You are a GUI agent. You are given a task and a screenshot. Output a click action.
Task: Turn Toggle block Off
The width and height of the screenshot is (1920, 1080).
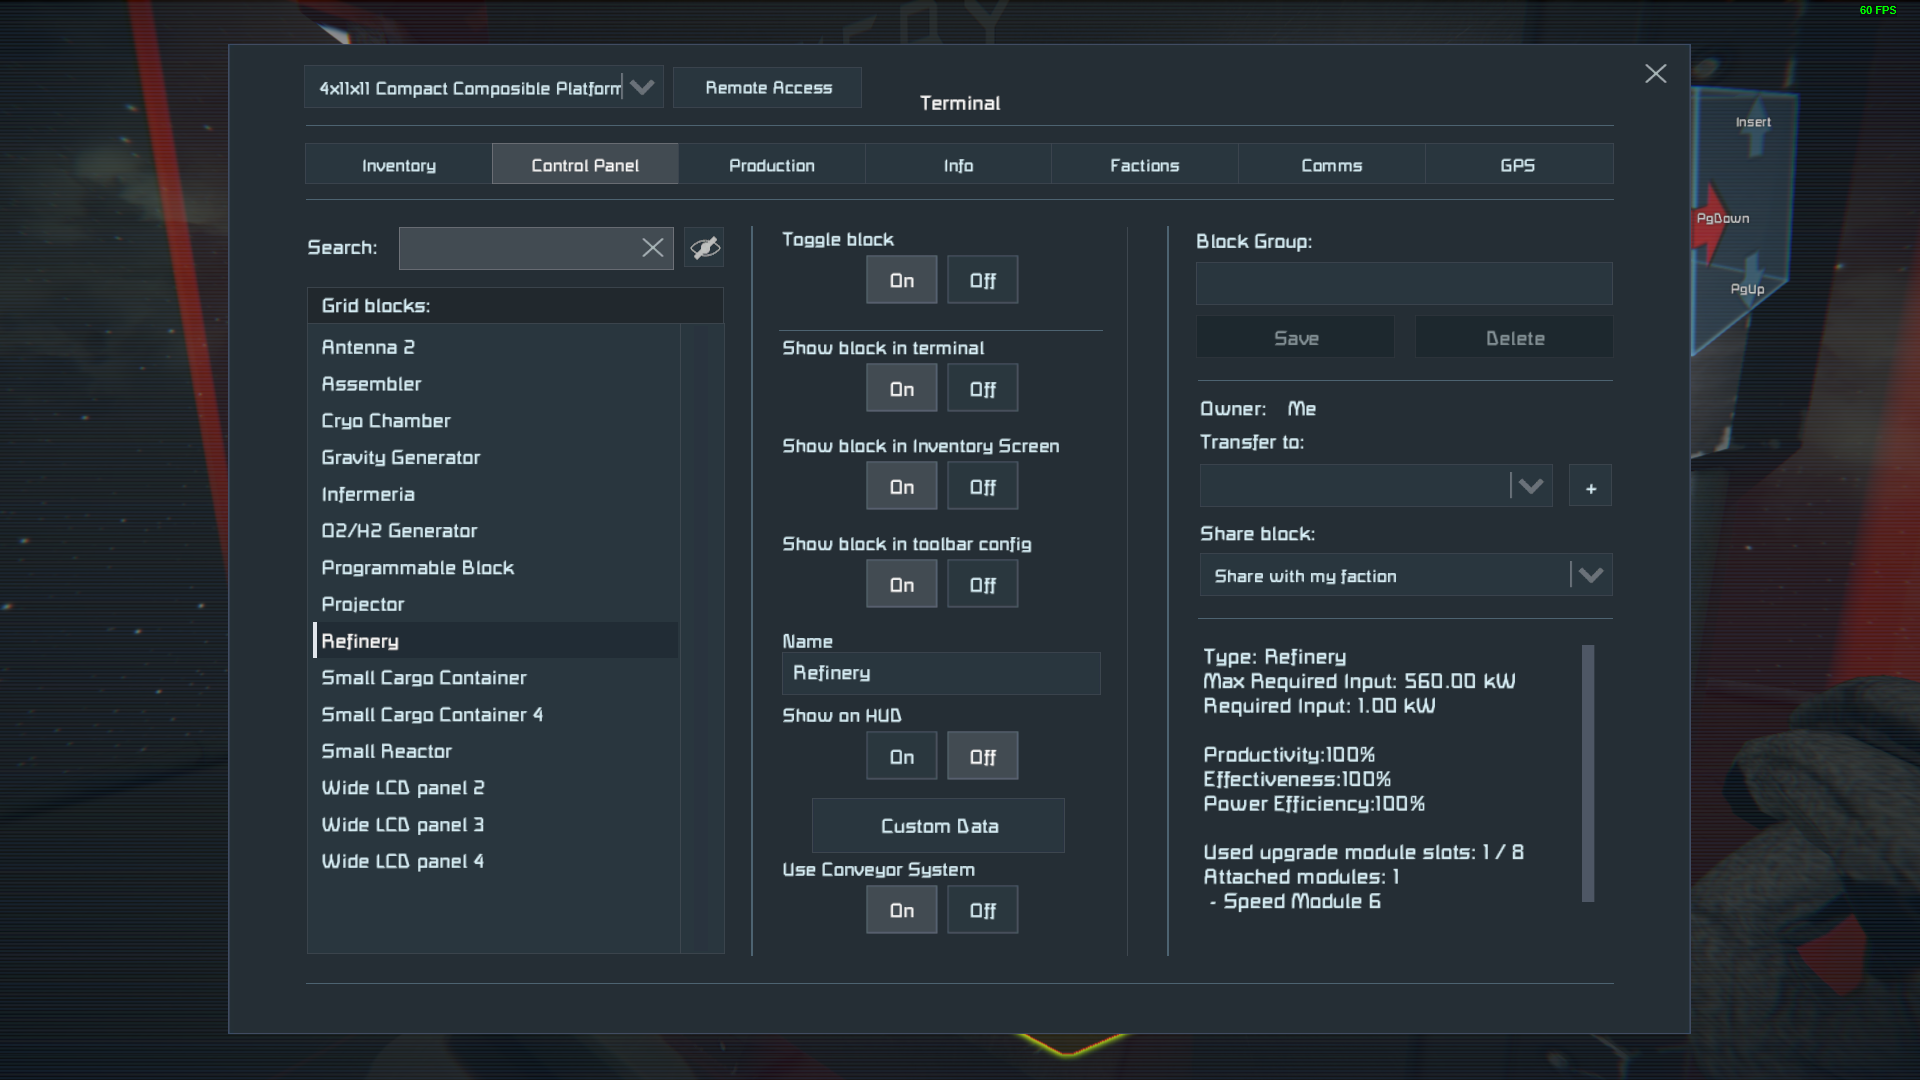tap(982, 281)
